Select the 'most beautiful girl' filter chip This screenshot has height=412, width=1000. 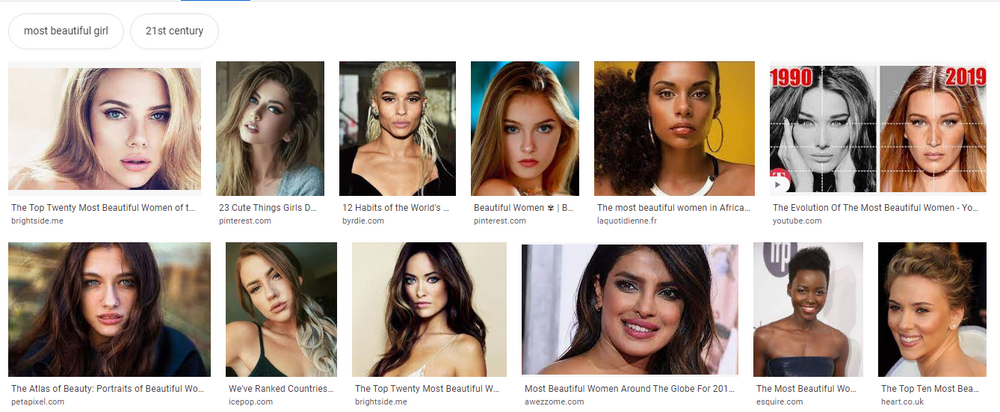pyautogui.click(x=66, y=31)
